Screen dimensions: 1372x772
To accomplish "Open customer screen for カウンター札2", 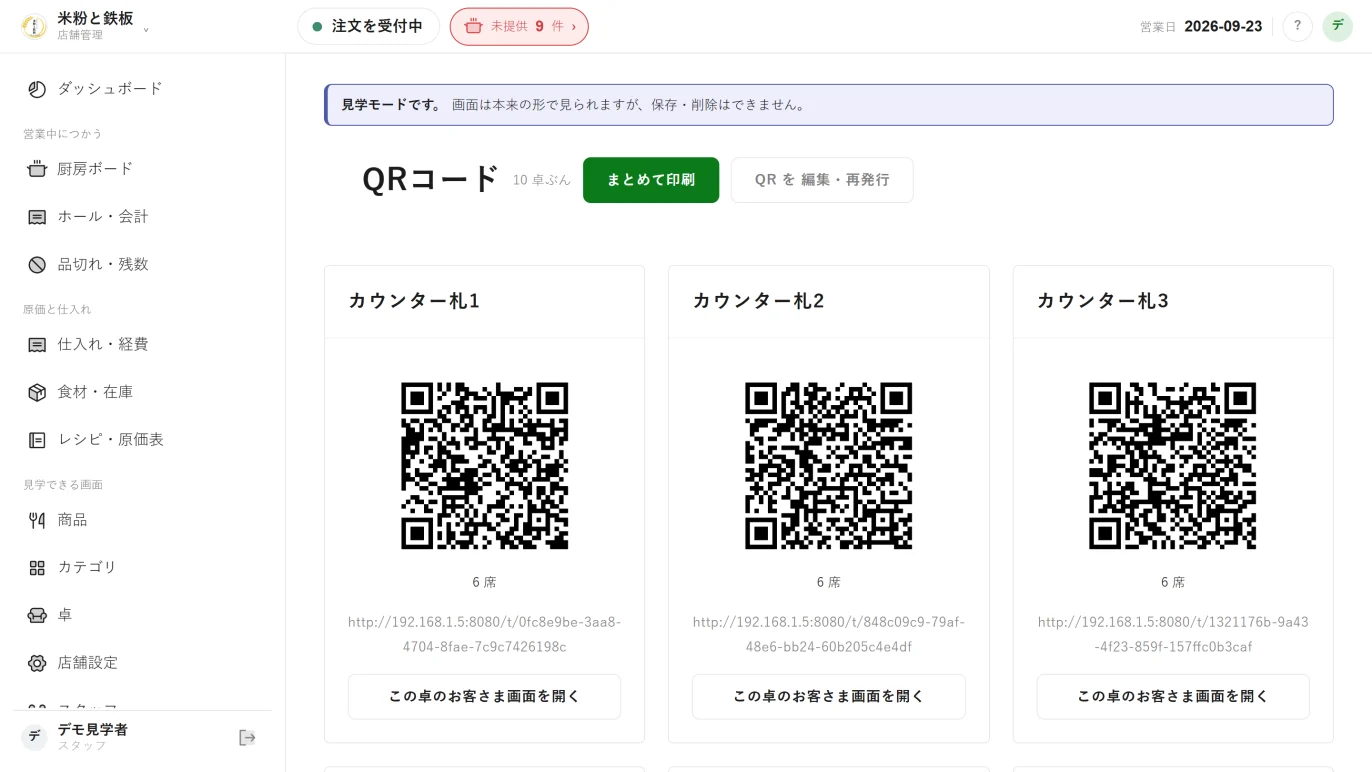I will [829, 697].
